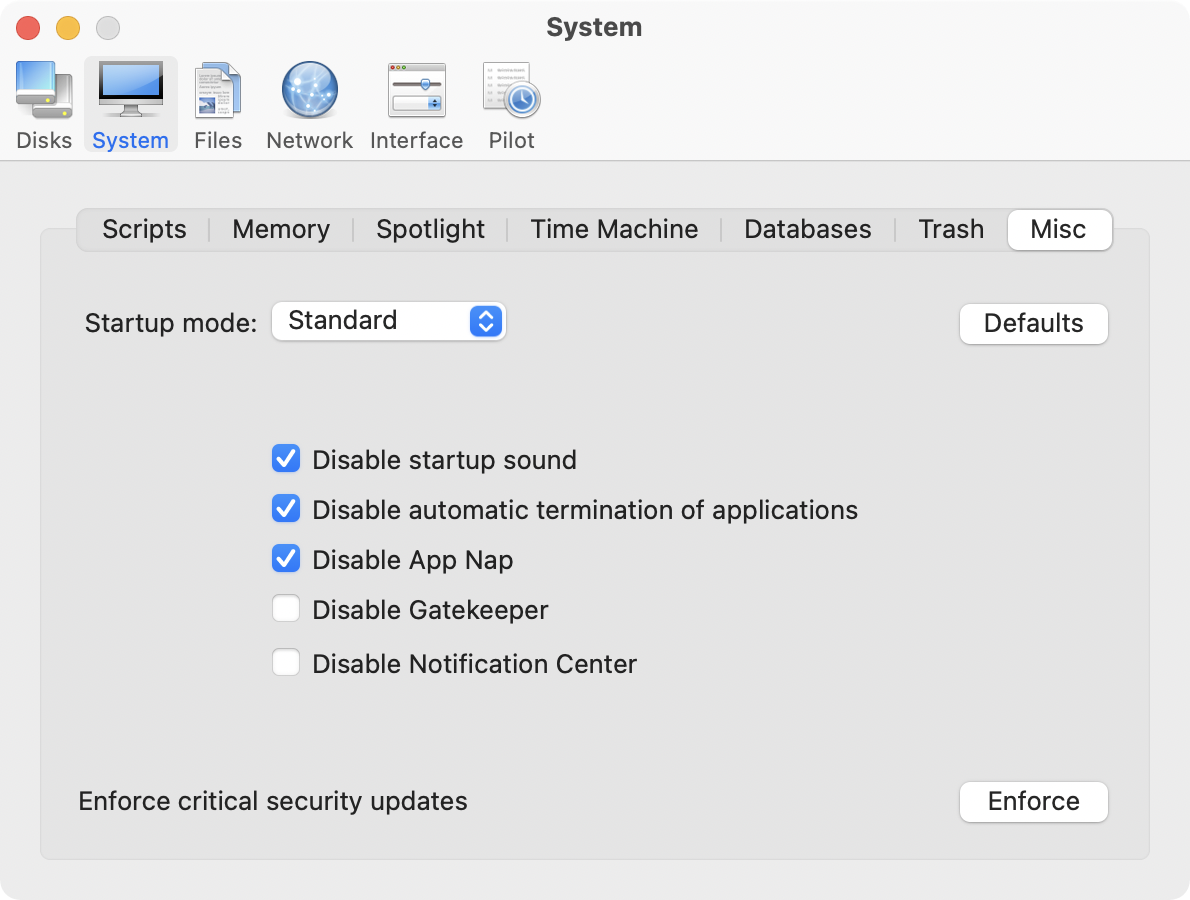Expand the Startup mode dropdown
1190x900 pixels.
click(389, 321)
